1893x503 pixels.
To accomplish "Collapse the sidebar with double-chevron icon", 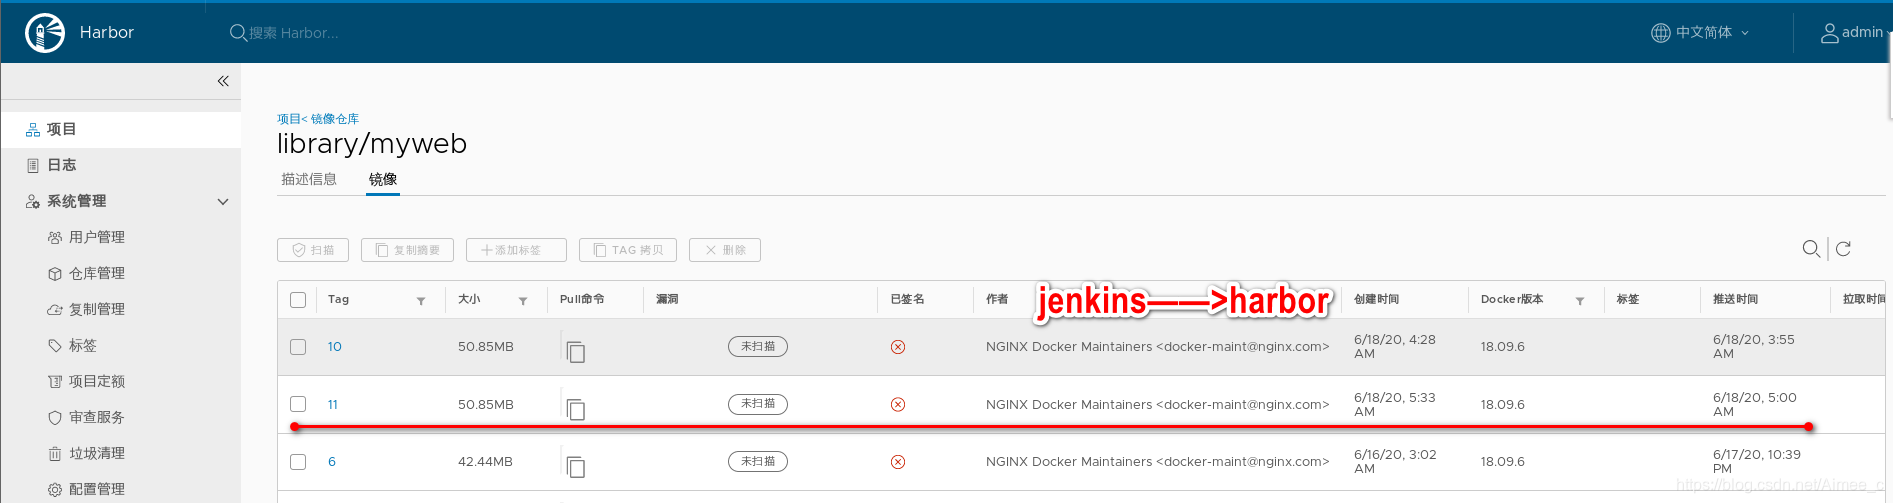I will pos(223,81).
